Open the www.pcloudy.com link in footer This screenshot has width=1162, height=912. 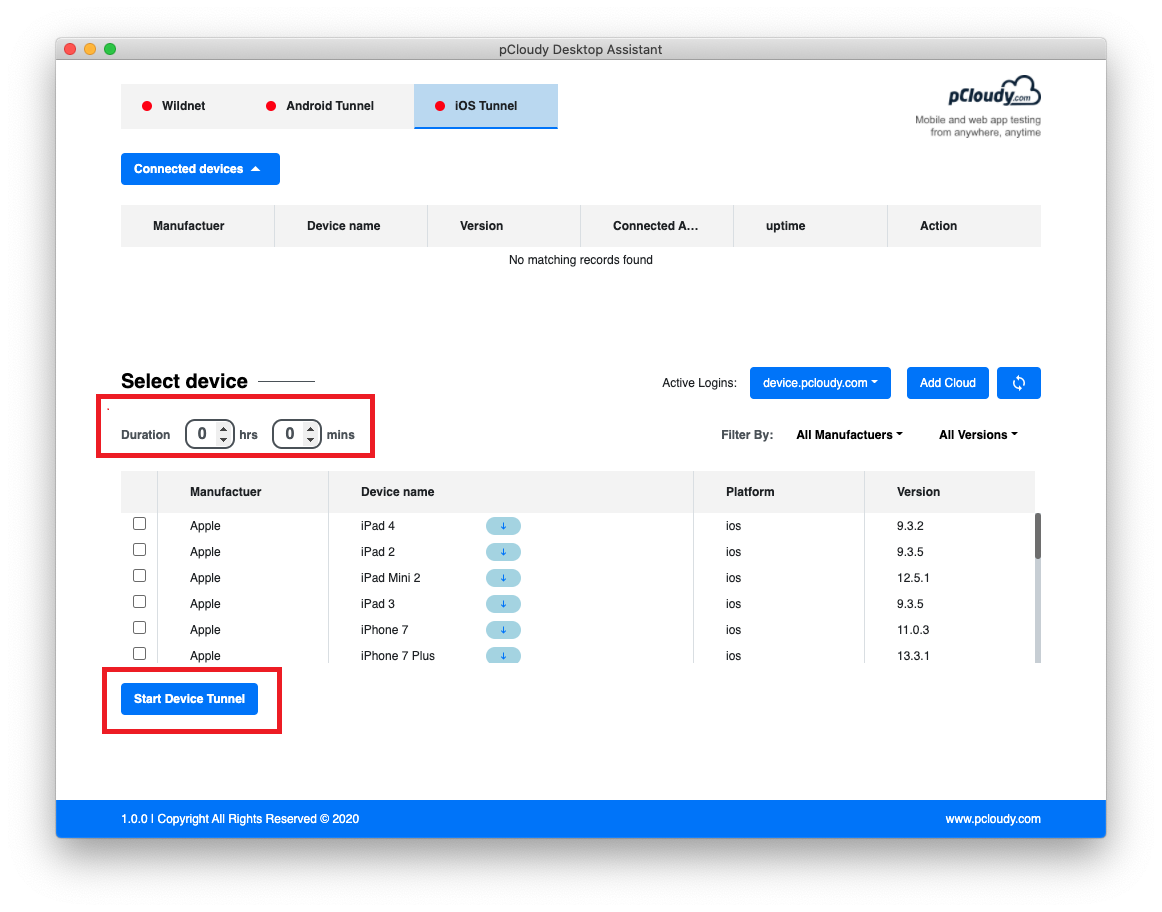click(x=992, y=819)
